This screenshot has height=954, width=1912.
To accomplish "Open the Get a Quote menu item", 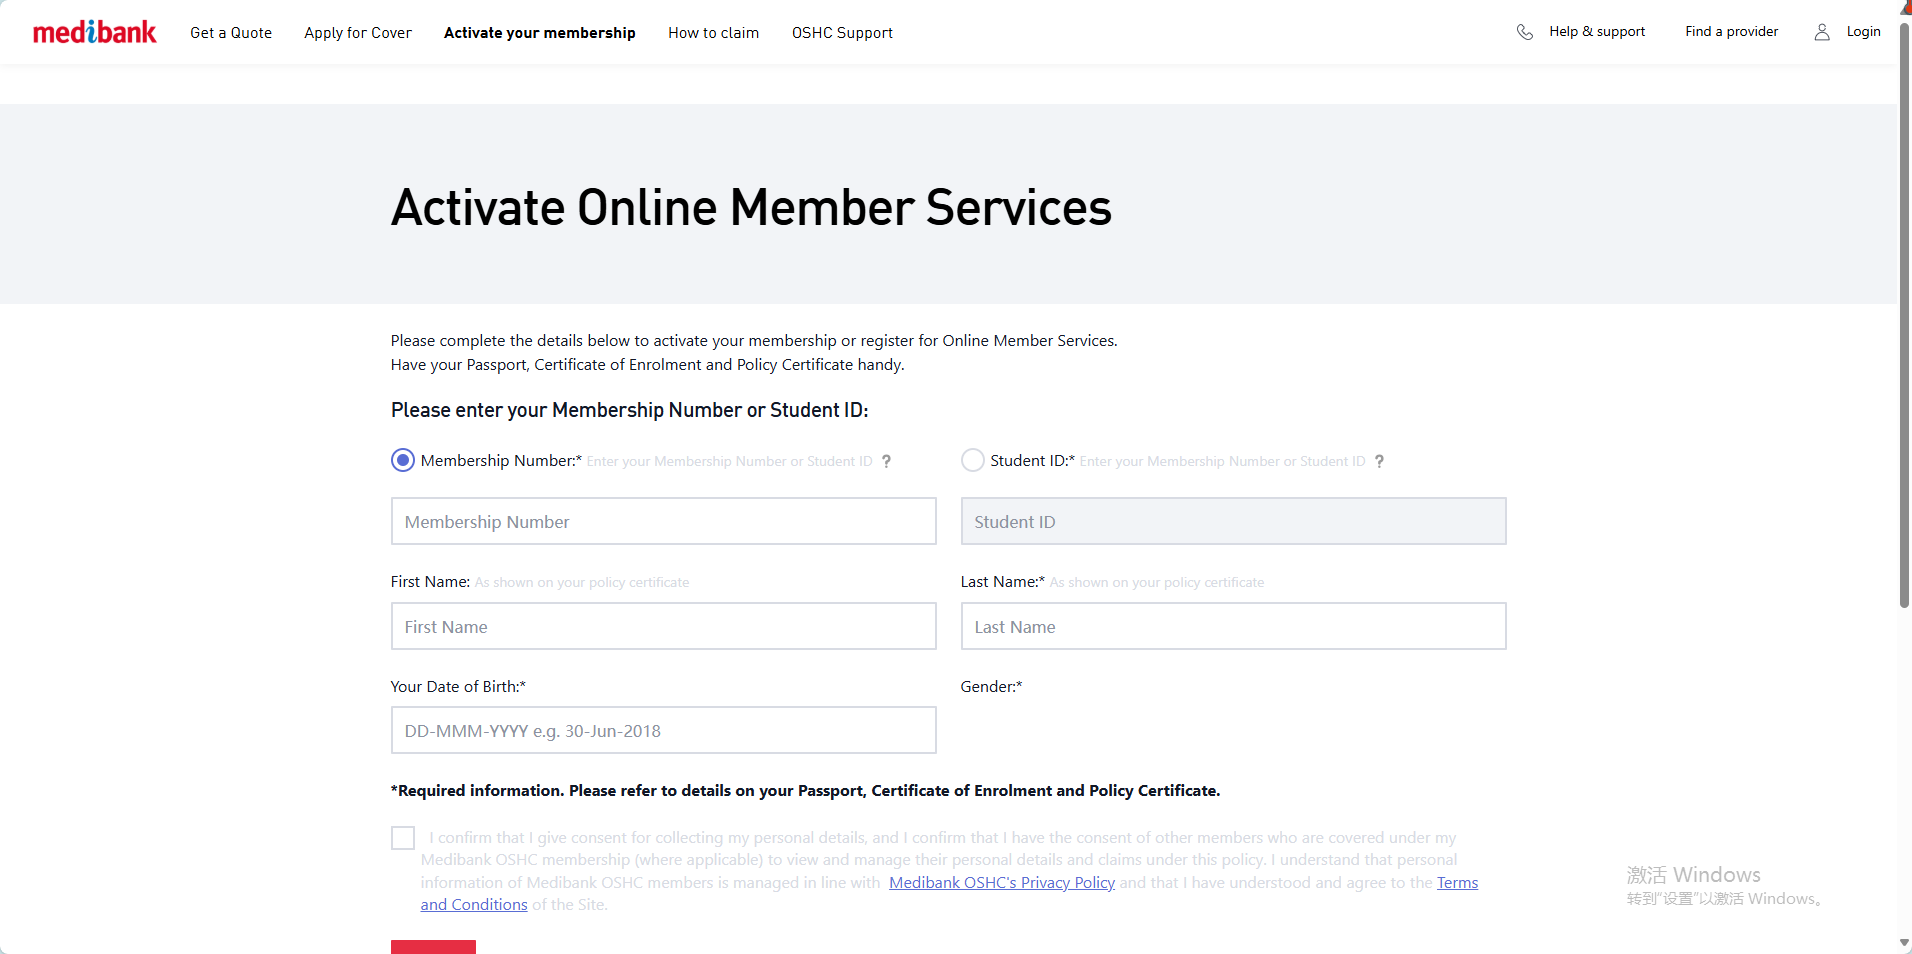I will (x=231, y=33).
